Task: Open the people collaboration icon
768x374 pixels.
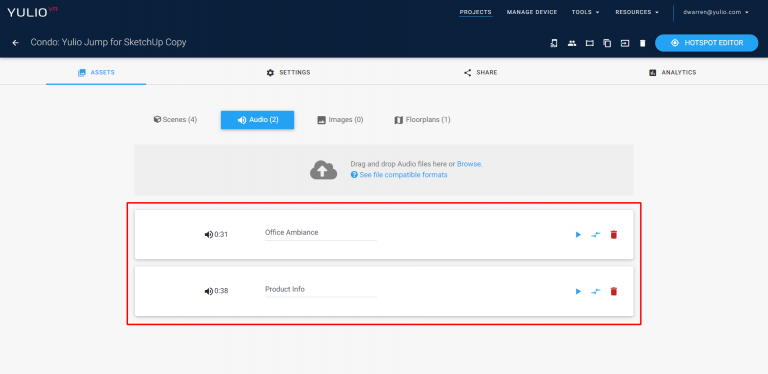Action: point(572,43)
